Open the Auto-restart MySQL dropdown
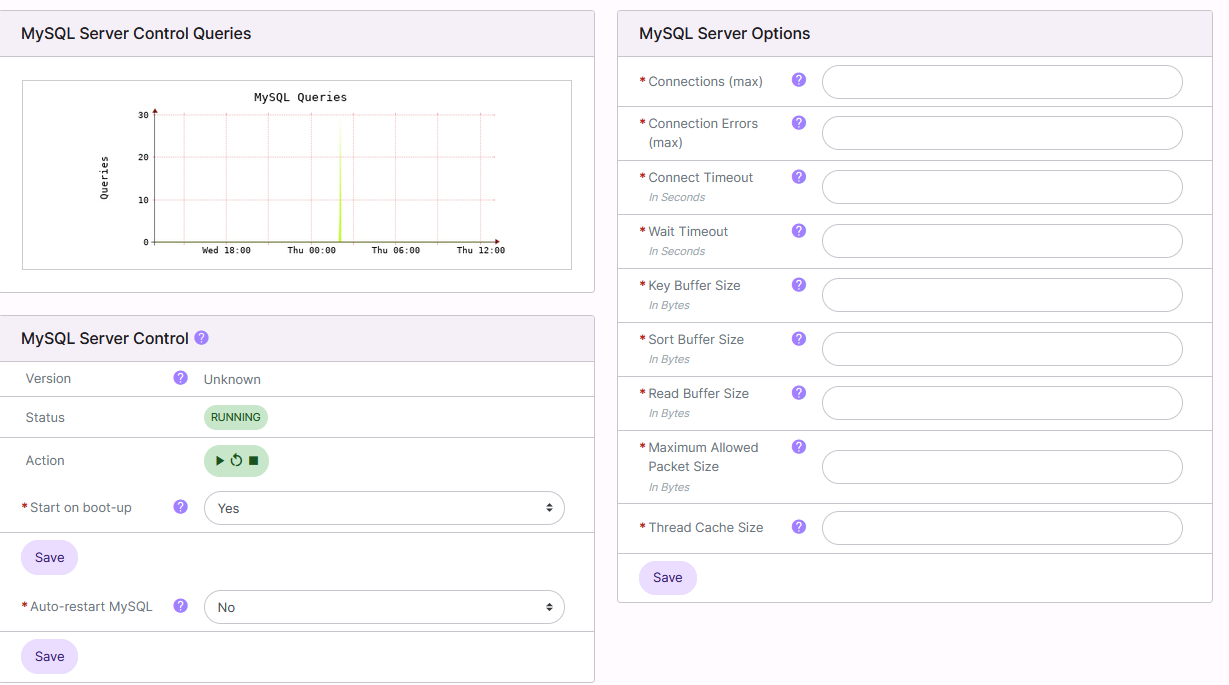Screen dimensions: 1229x685 (x=384, y=606)
